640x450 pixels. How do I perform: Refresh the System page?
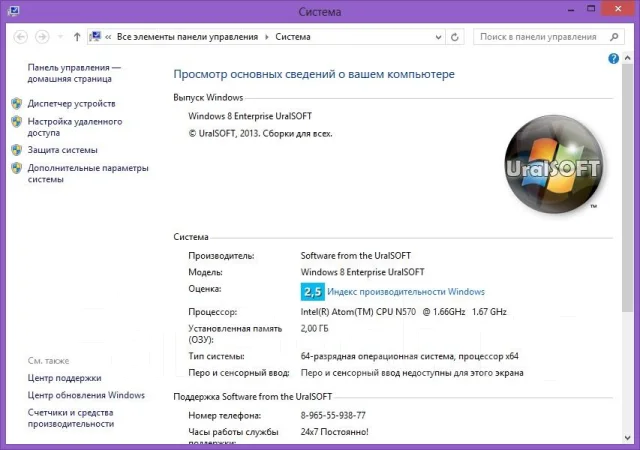tap(455, 37)
